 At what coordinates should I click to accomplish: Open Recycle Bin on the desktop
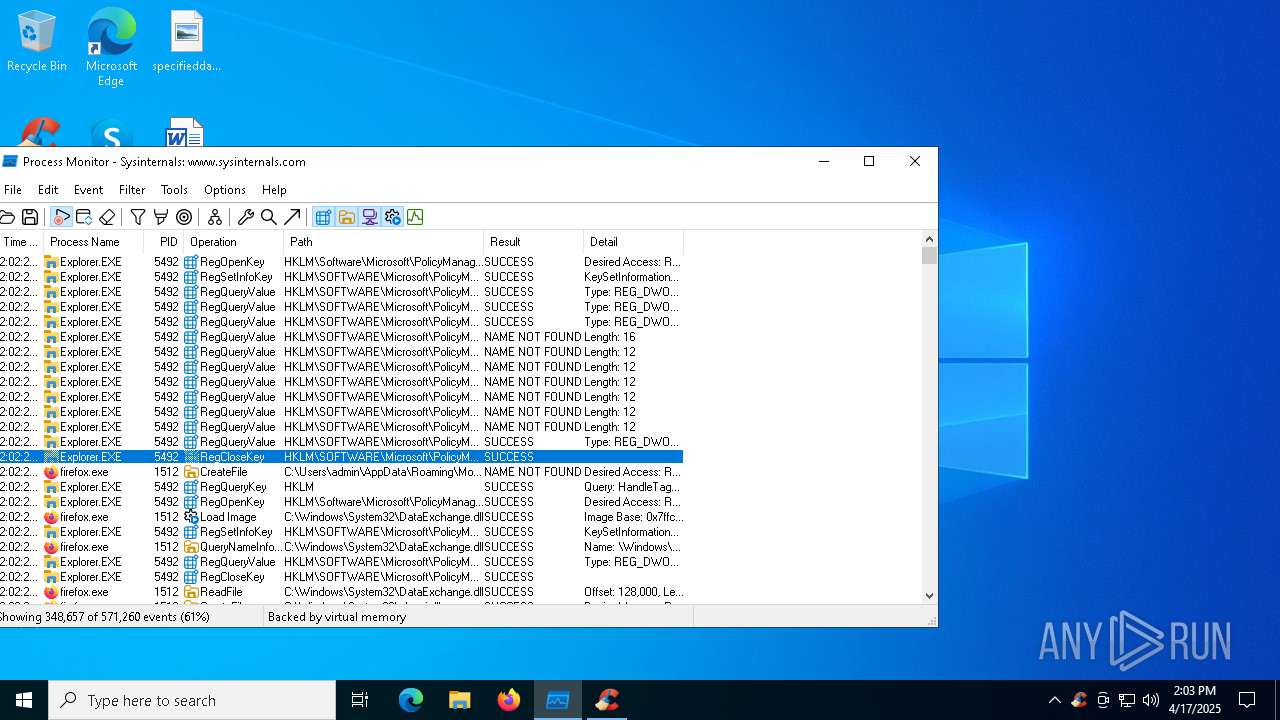[x=37, y=41]
